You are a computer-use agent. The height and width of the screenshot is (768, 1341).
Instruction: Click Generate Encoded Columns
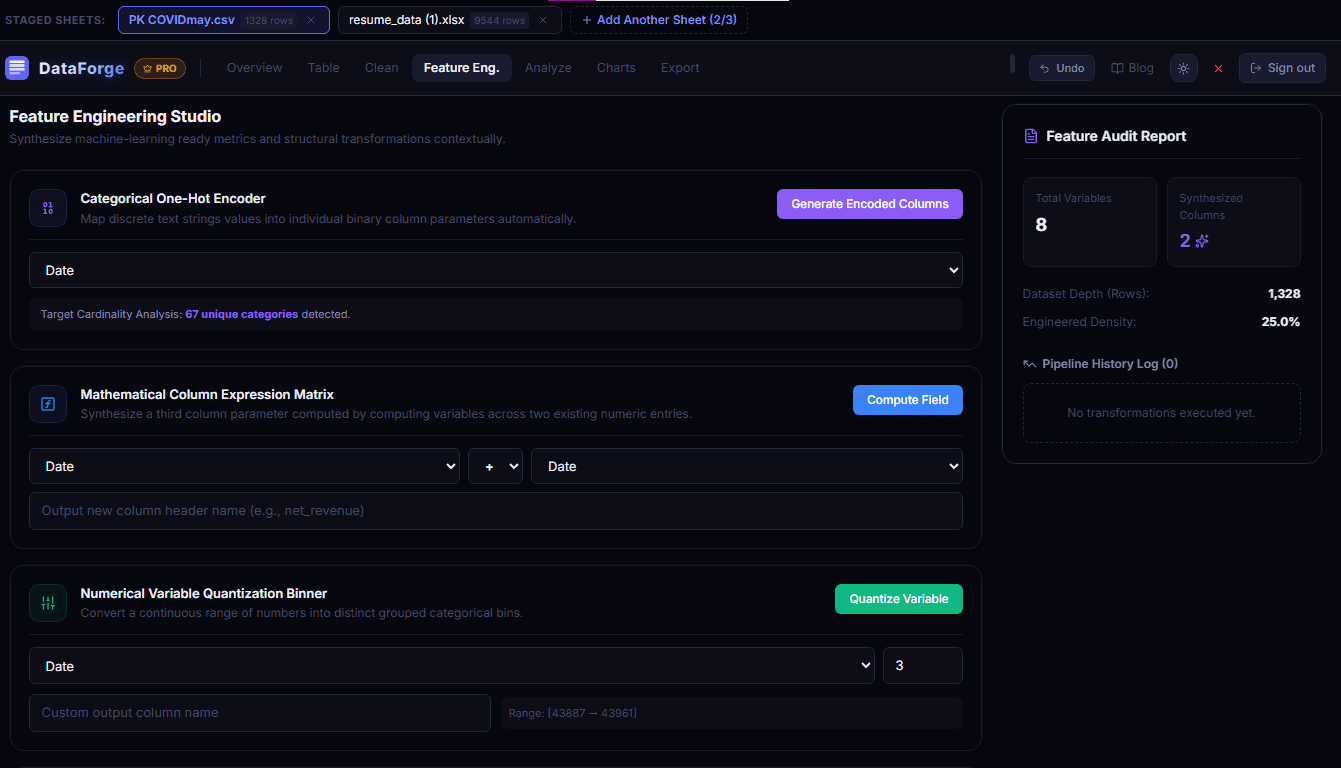pyautogui.click(x=870, y=204)
